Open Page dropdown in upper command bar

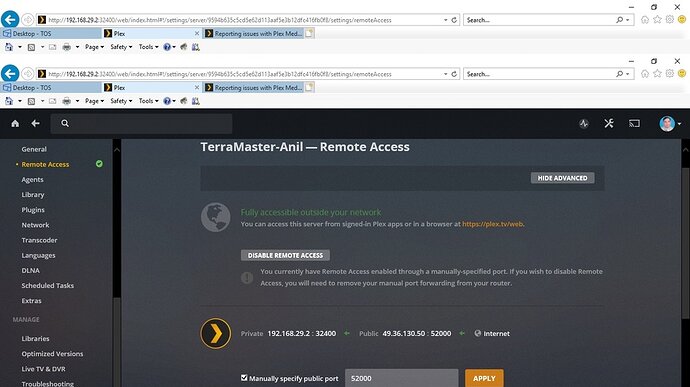(x=94, y=47)
